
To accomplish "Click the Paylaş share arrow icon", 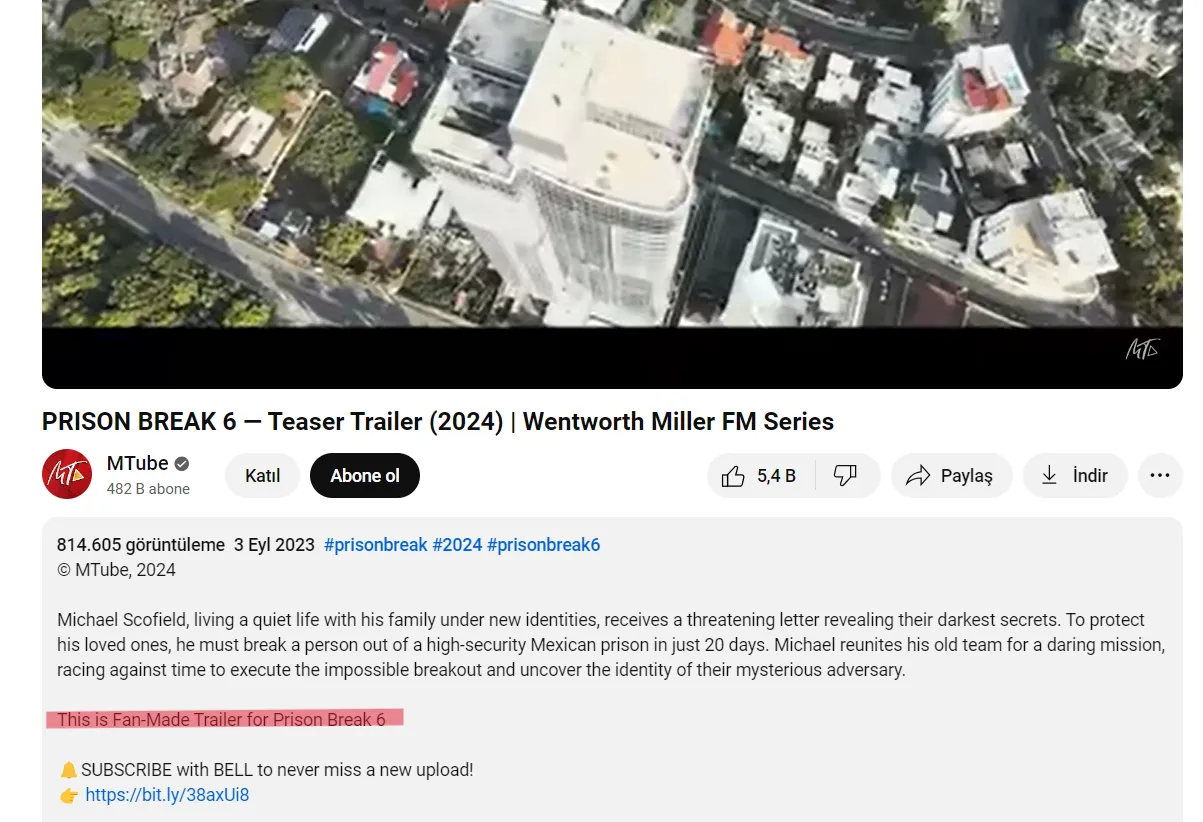I will (x=917, y=476).
